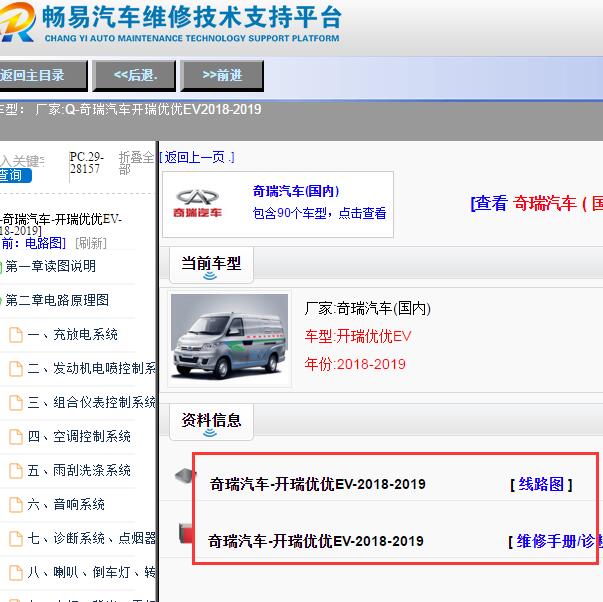Select the 当前车型 tab
This screenshot has height=602, width=603.
(x=211, y=265)
